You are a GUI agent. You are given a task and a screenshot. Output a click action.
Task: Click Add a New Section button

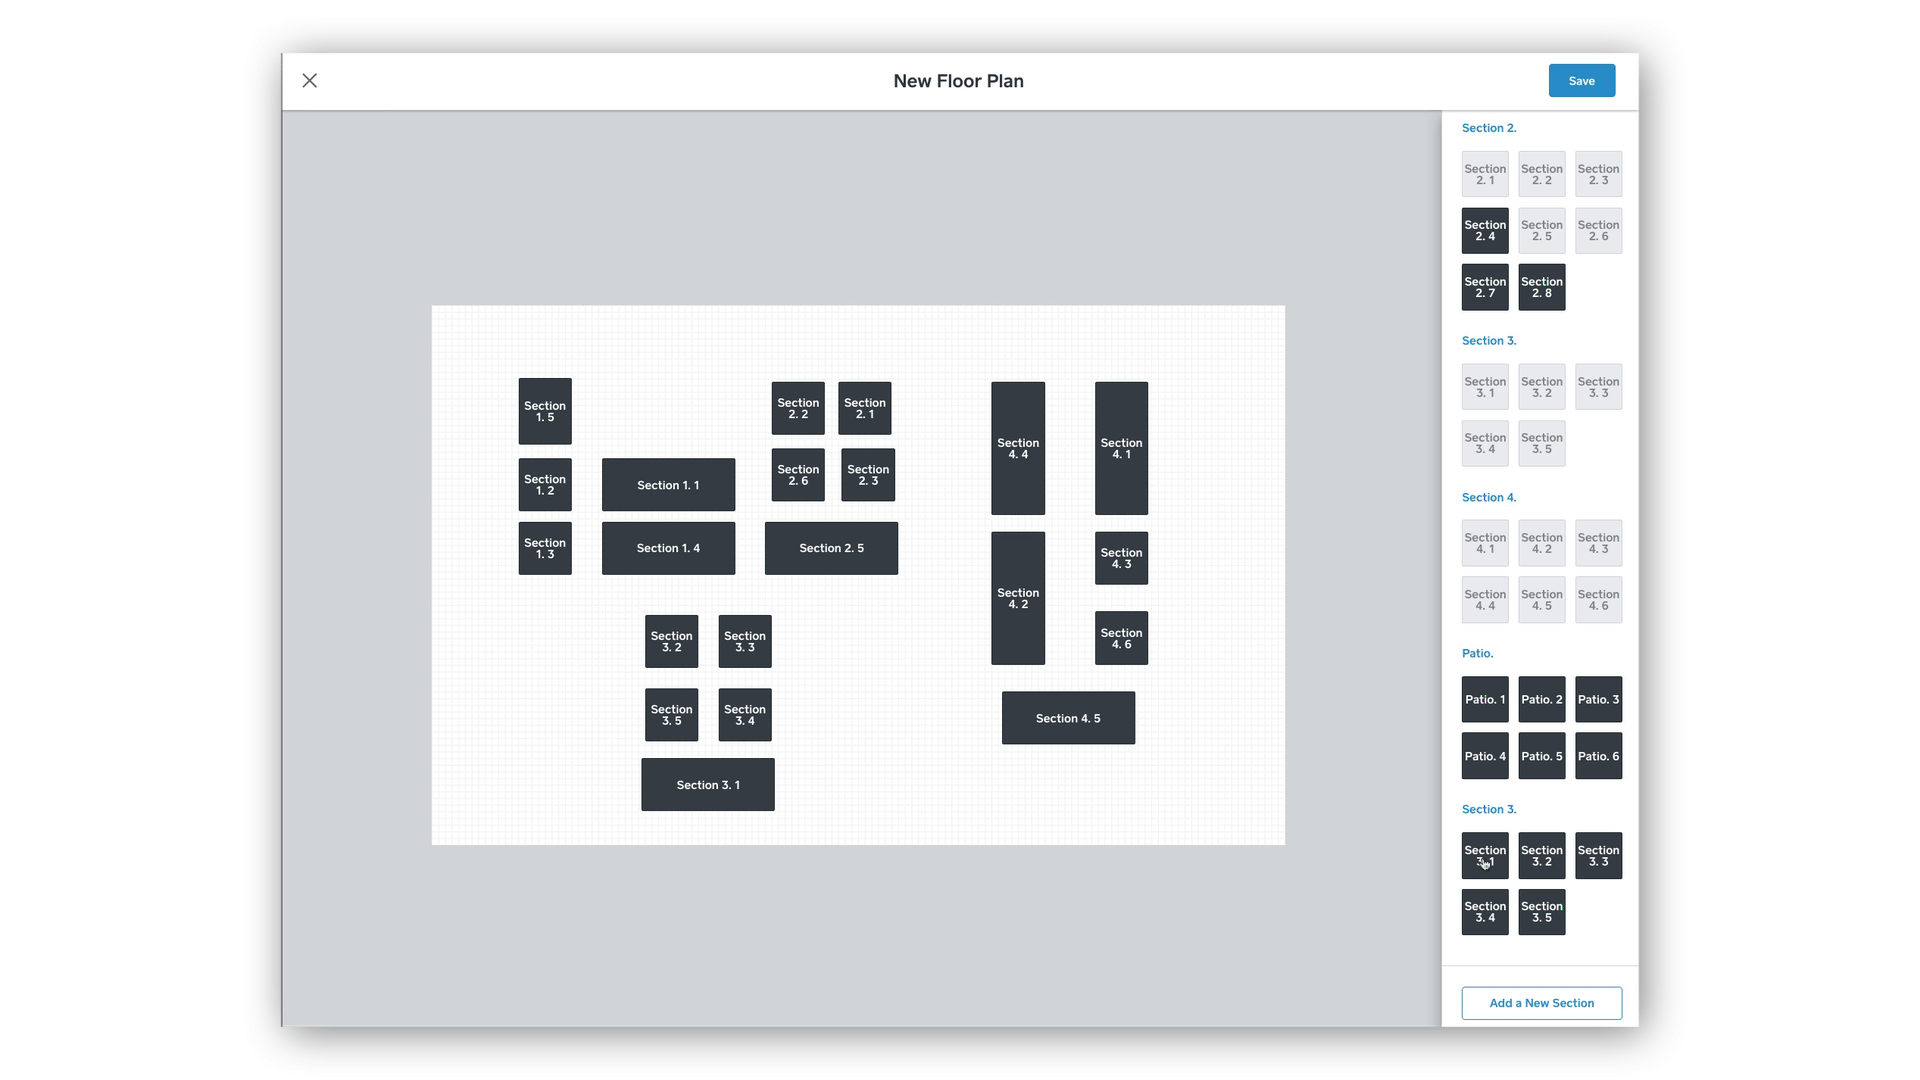pyautogui.click(x=1542, y=1002)
